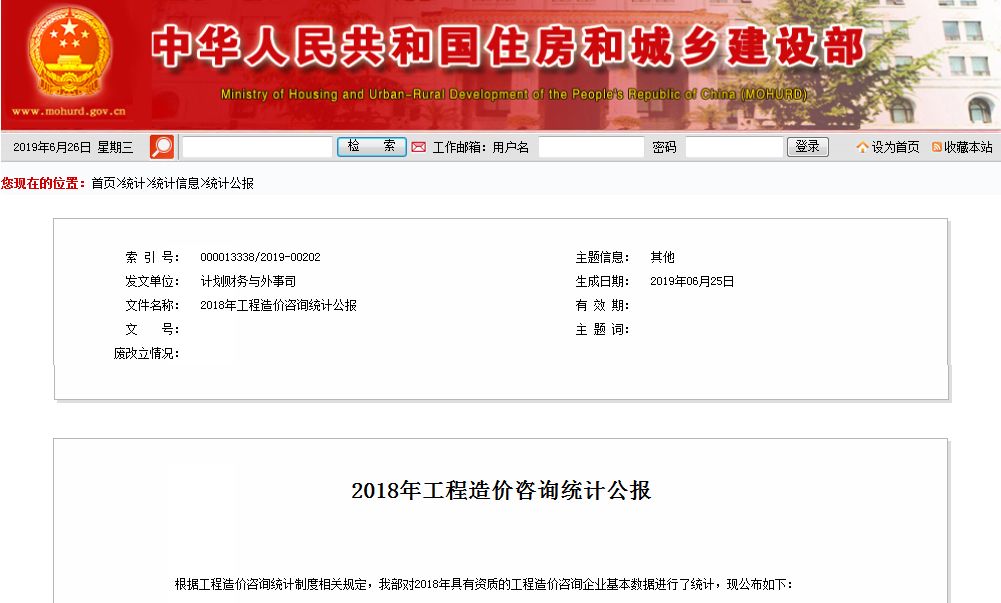
Task: Click the index number 000013338/2019-00202
Action: tap(260, 257)
